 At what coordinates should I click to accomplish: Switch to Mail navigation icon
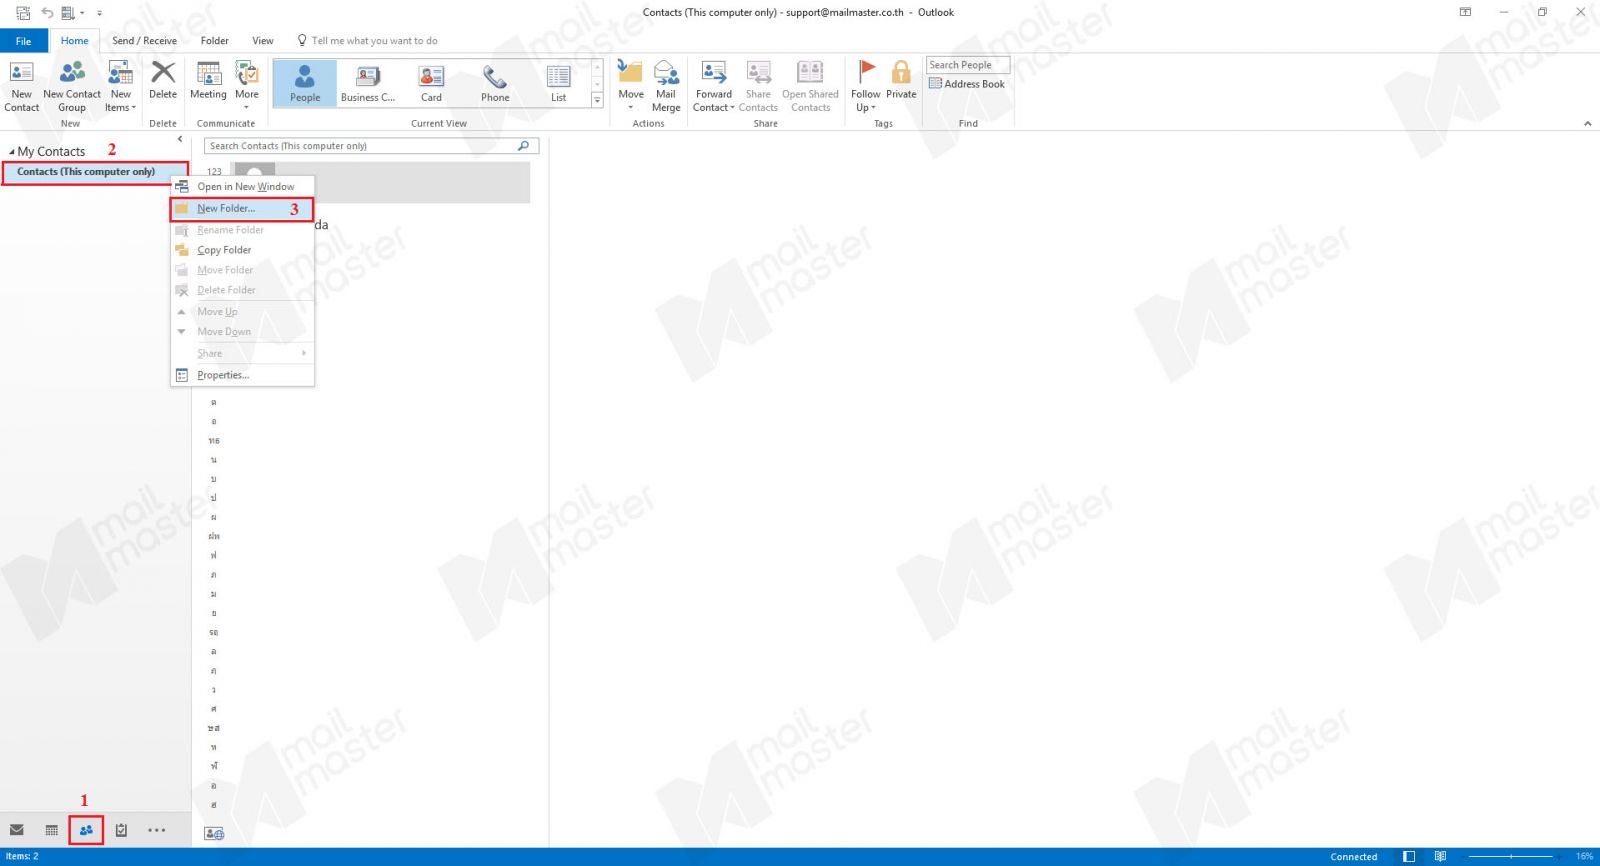pos(16,830)
